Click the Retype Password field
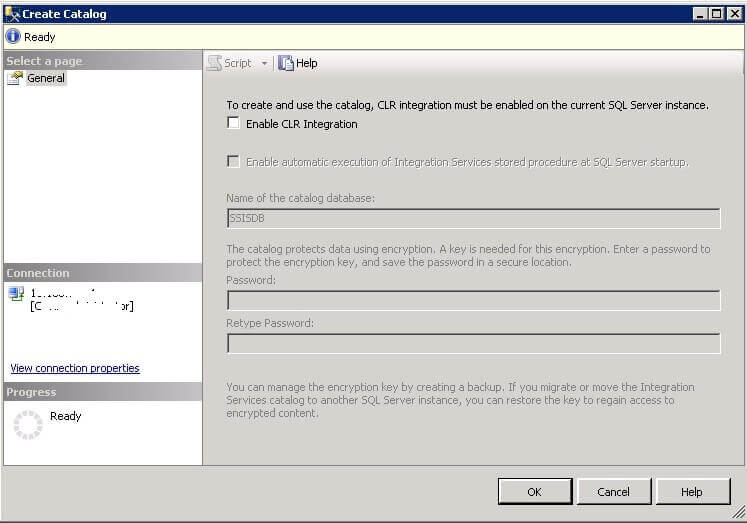Viewport: 747px width, 523px height. point(474,343)
